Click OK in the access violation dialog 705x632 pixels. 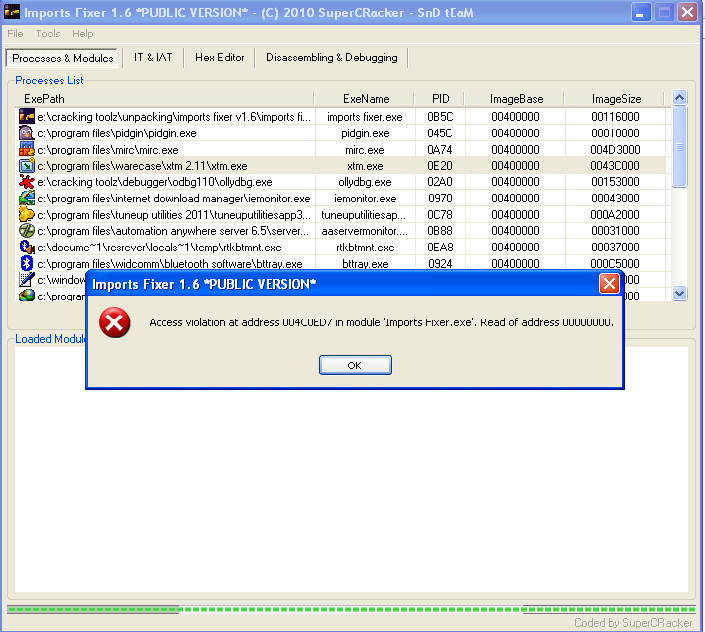click(x=355, y=365)
